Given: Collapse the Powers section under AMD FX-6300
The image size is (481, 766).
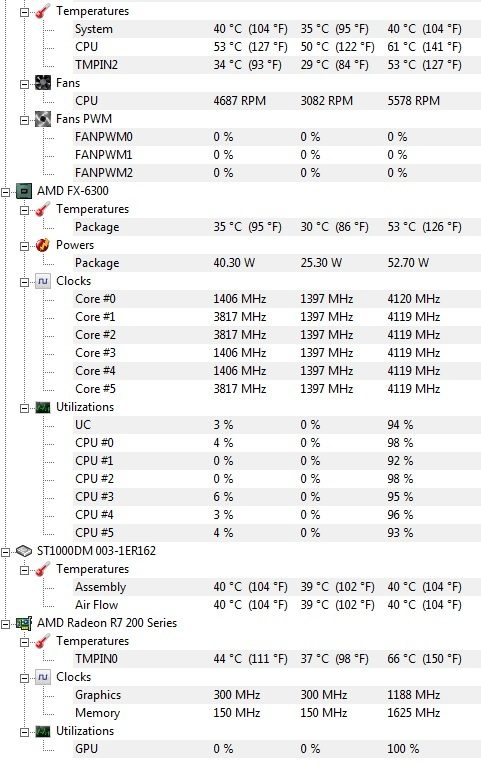Looking at the screenshot, I should pyautogui.click(x=24, y=246).
